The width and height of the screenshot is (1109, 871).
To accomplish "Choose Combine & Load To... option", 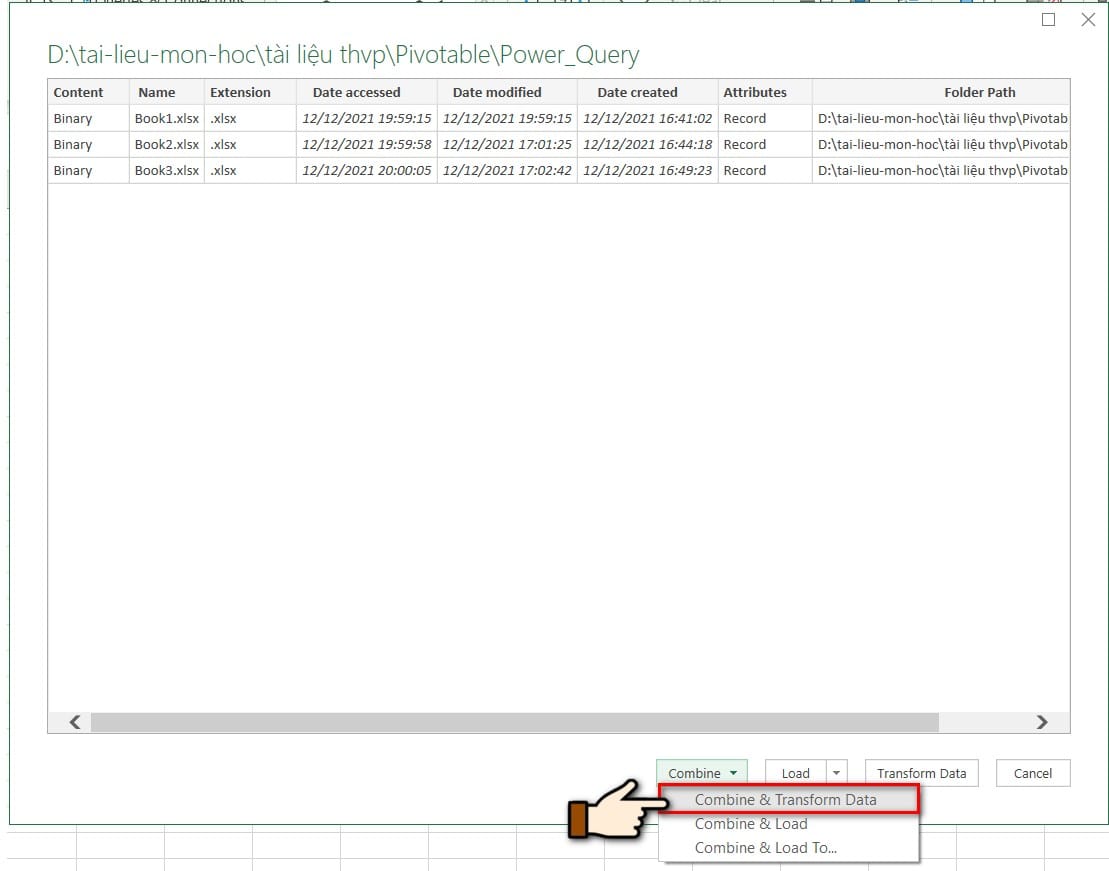I will [x=766, y=847].
